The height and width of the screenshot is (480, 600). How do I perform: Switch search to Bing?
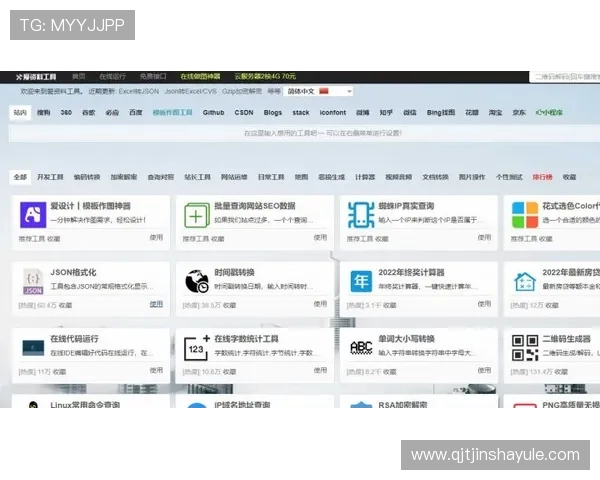click(x=441, y=113)
